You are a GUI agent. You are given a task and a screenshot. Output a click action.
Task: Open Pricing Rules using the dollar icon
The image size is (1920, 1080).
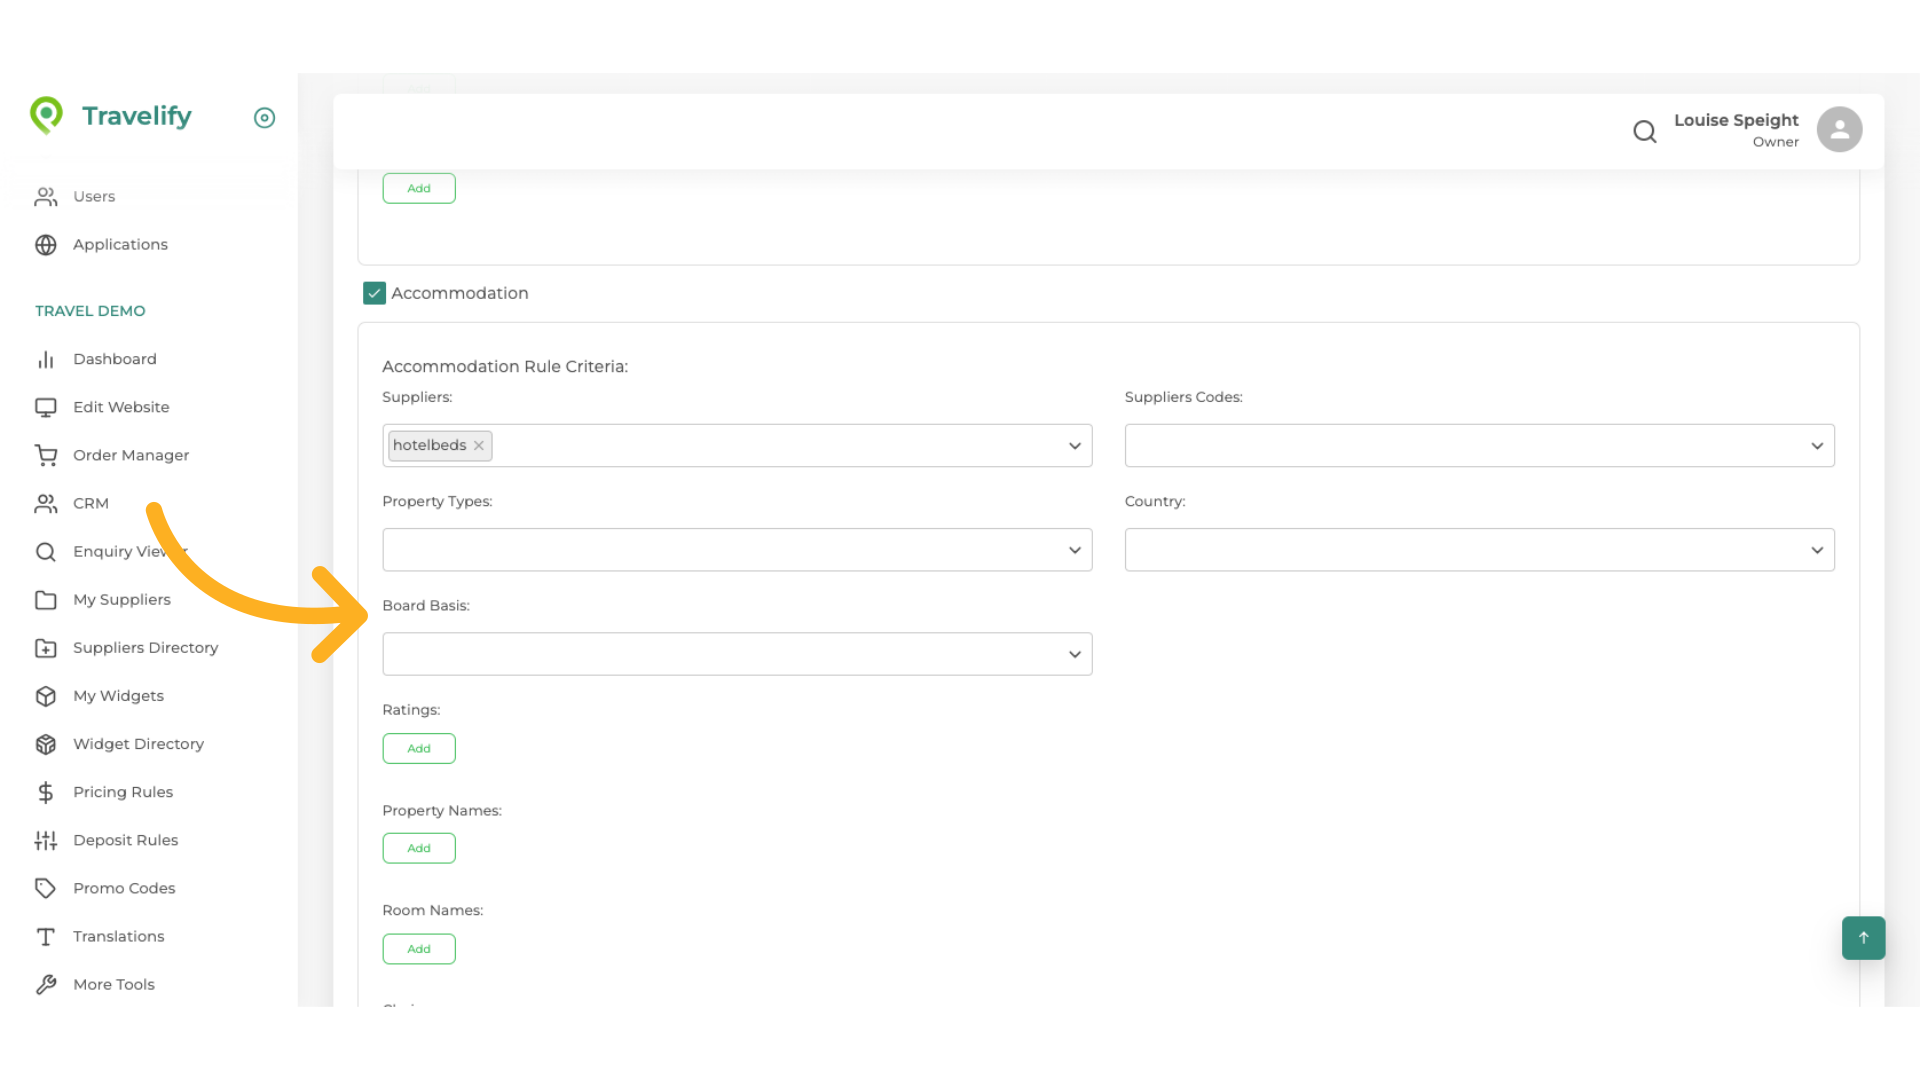pos(46,792)
